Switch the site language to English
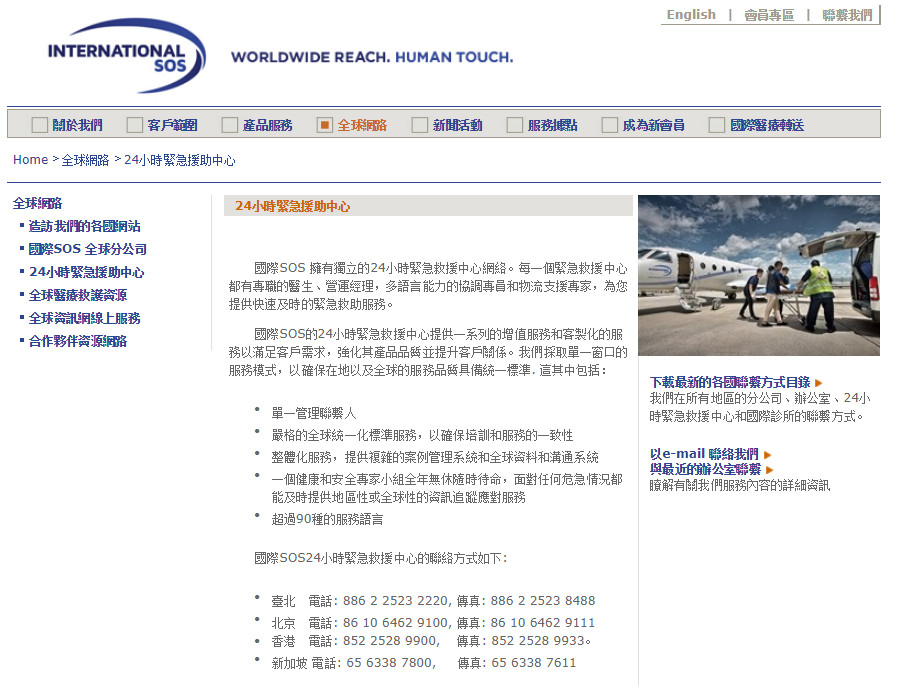The width and height of the screenshot is (907, 686). point(691,15)
